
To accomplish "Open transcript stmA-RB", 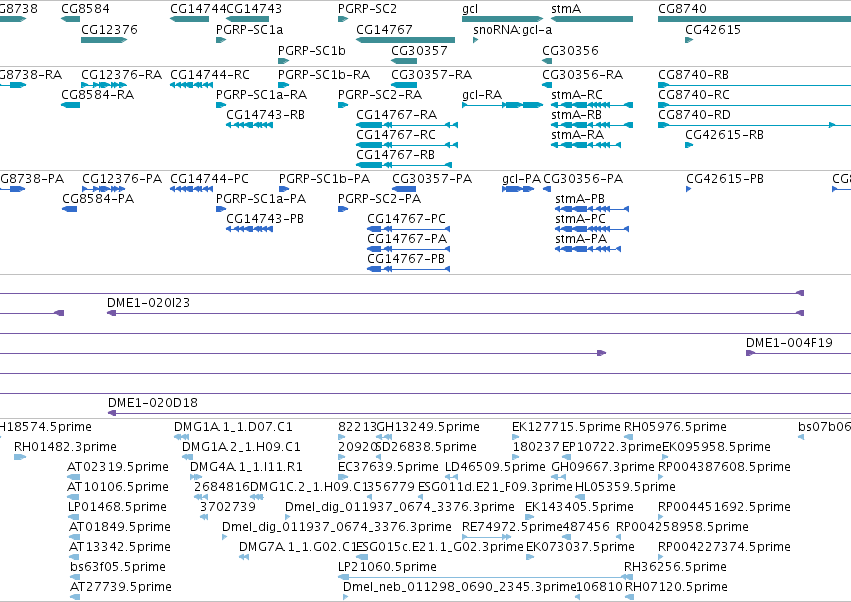I will click(576, 115).
